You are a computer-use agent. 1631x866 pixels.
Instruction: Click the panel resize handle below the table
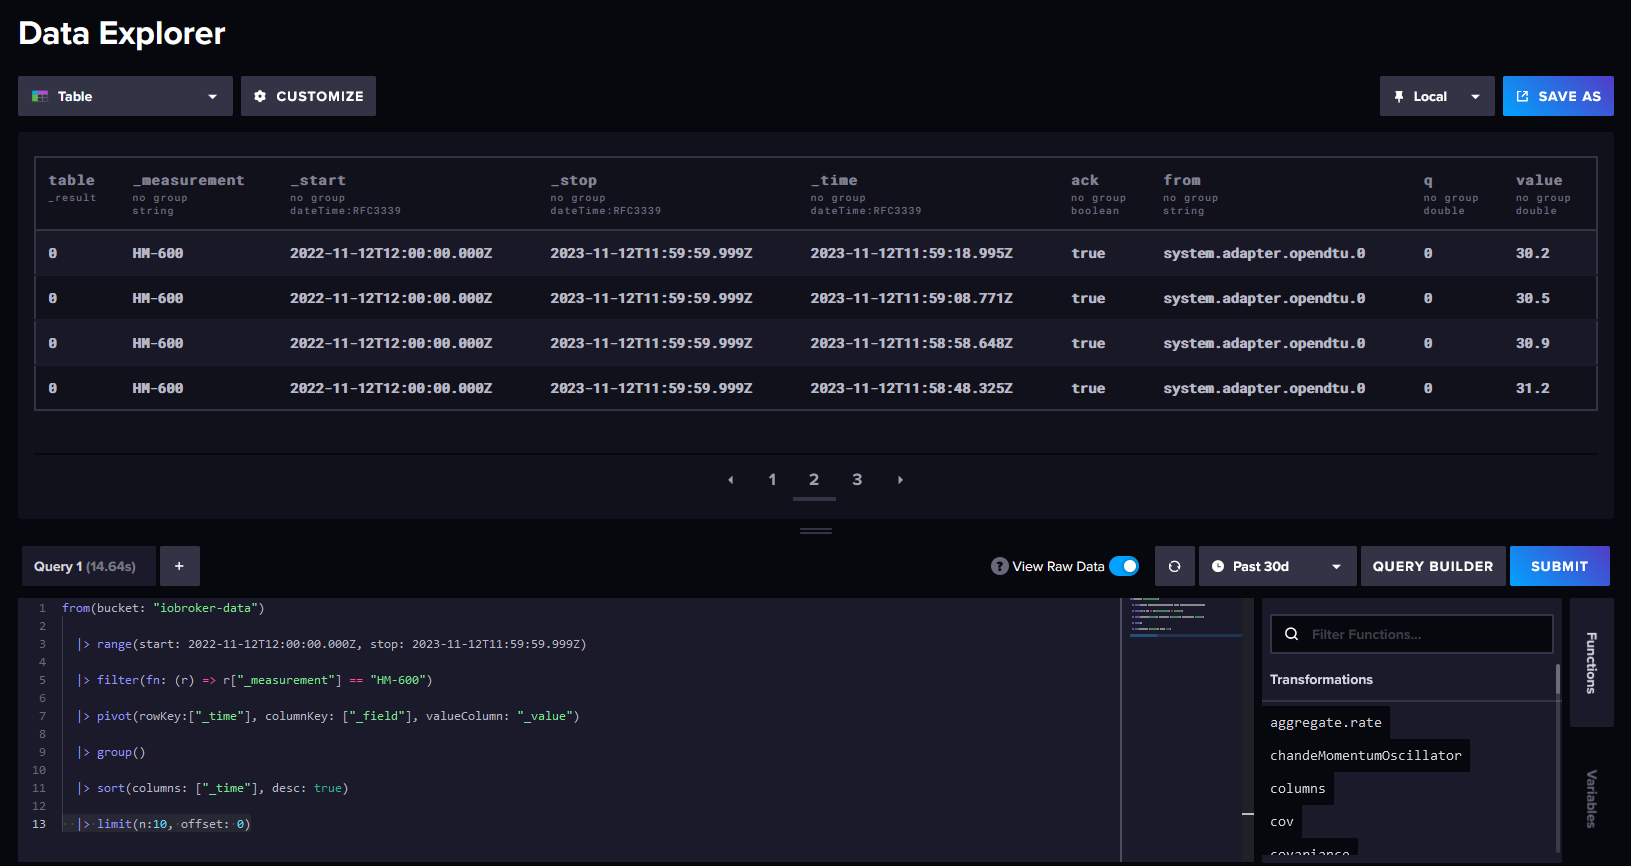point(816,531)
